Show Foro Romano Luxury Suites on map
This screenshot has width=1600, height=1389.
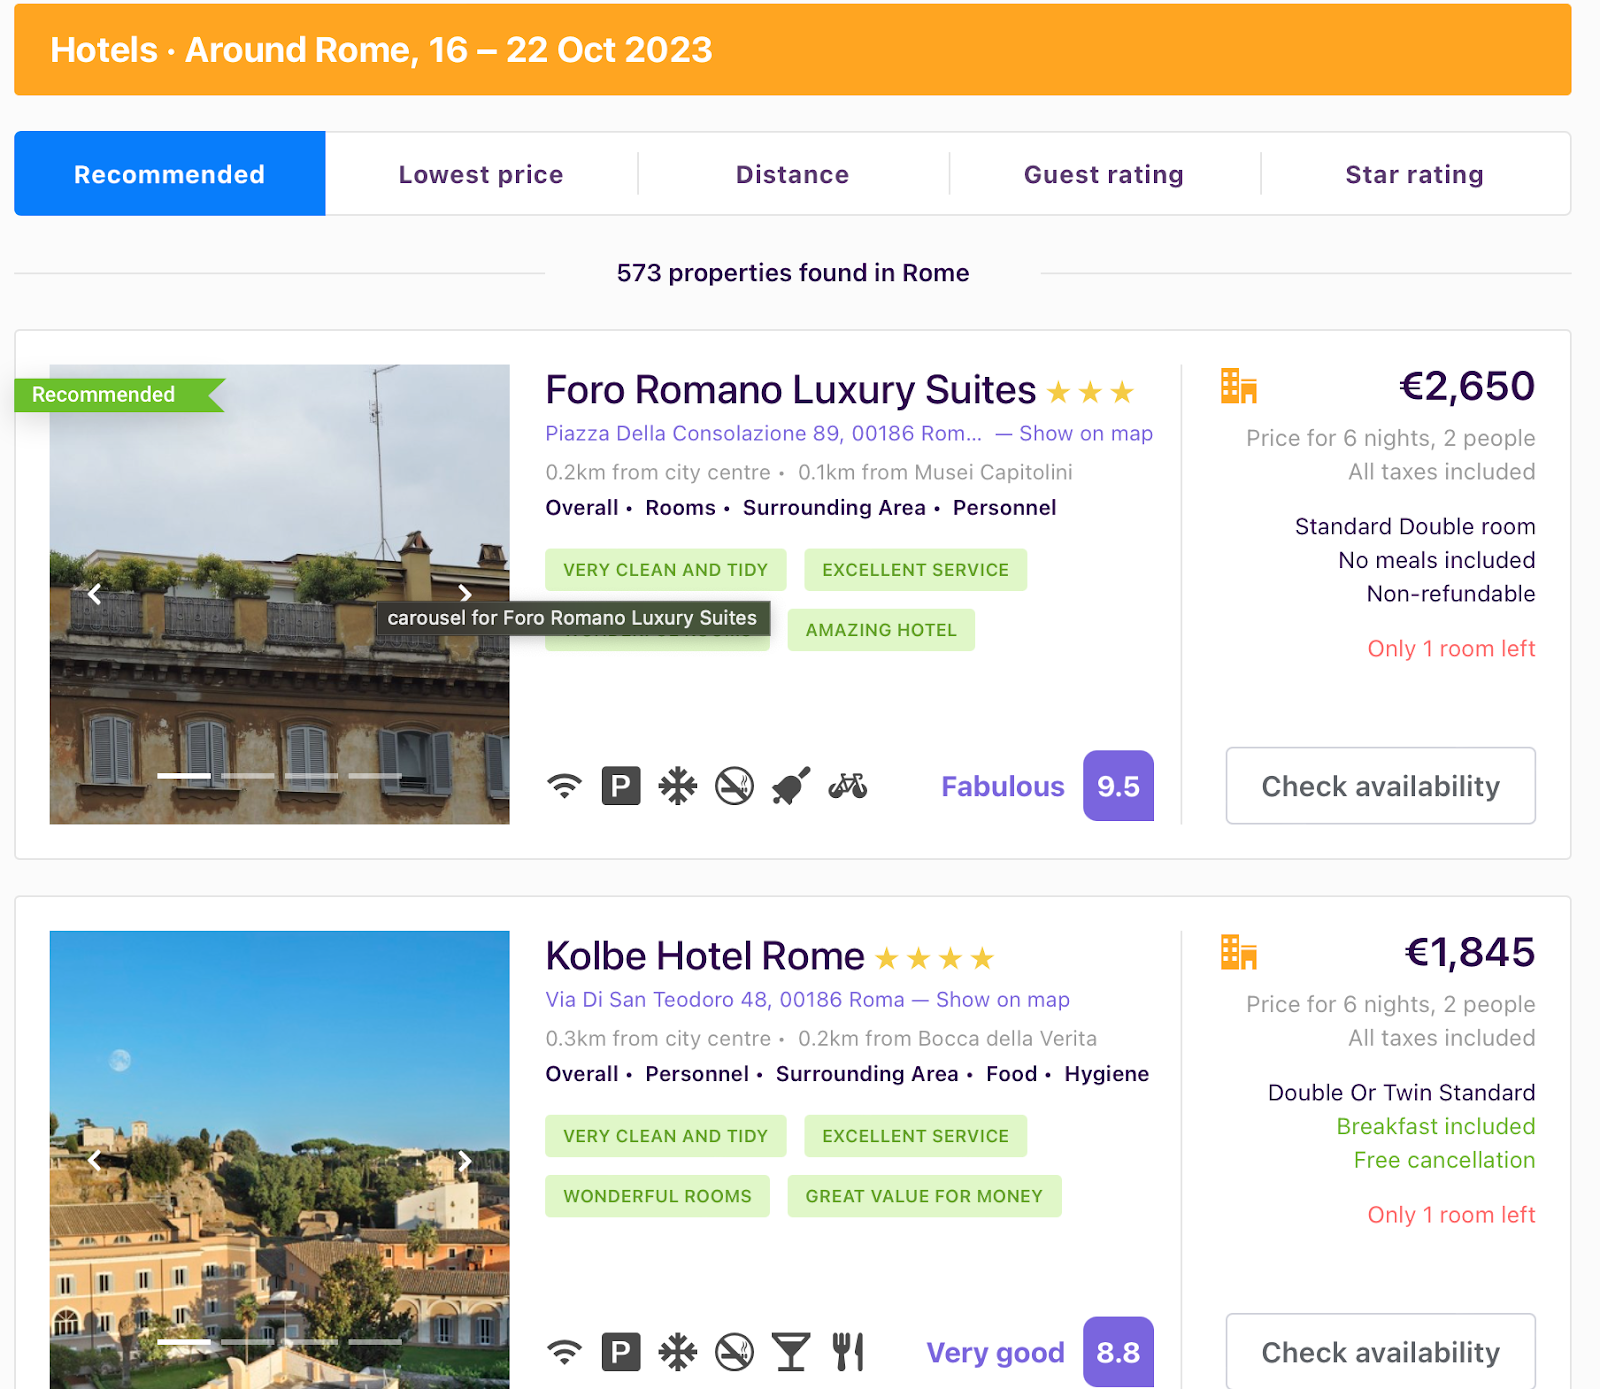(x=1086, y=433)
